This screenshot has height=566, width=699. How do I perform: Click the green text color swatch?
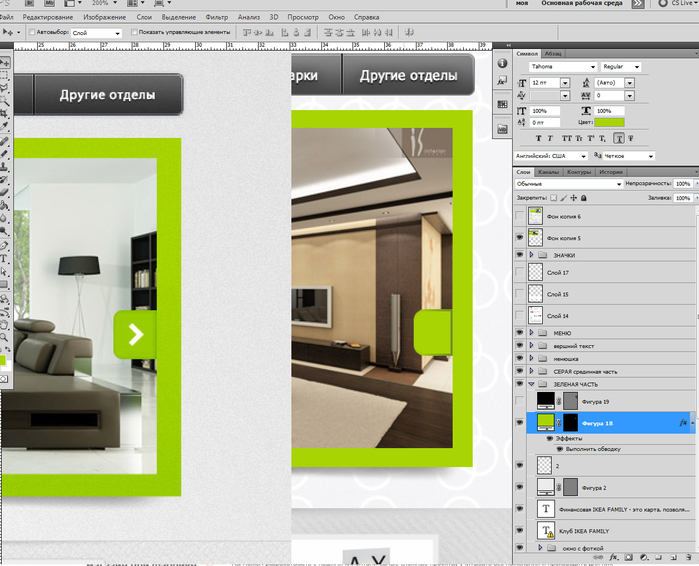(x=609, y=123)
